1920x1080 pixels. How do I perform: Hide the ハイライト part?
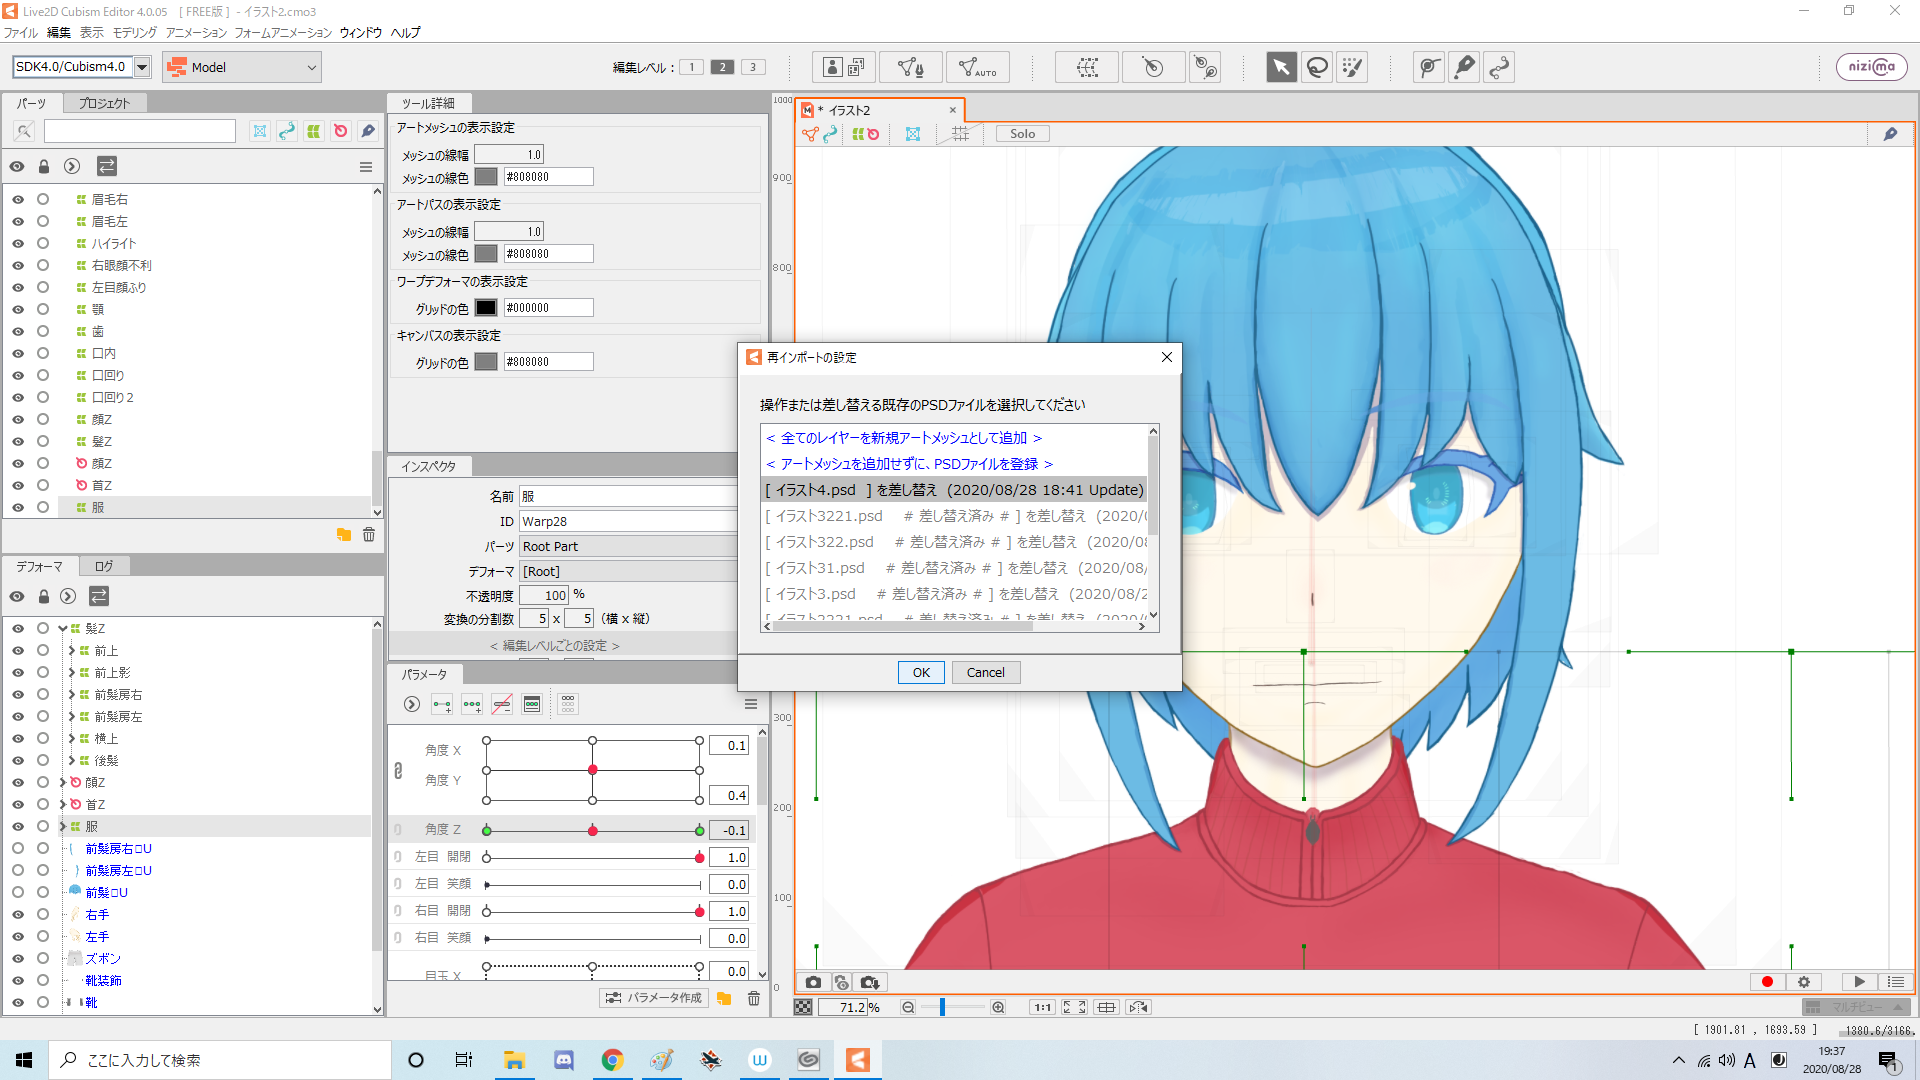point(18,244)
